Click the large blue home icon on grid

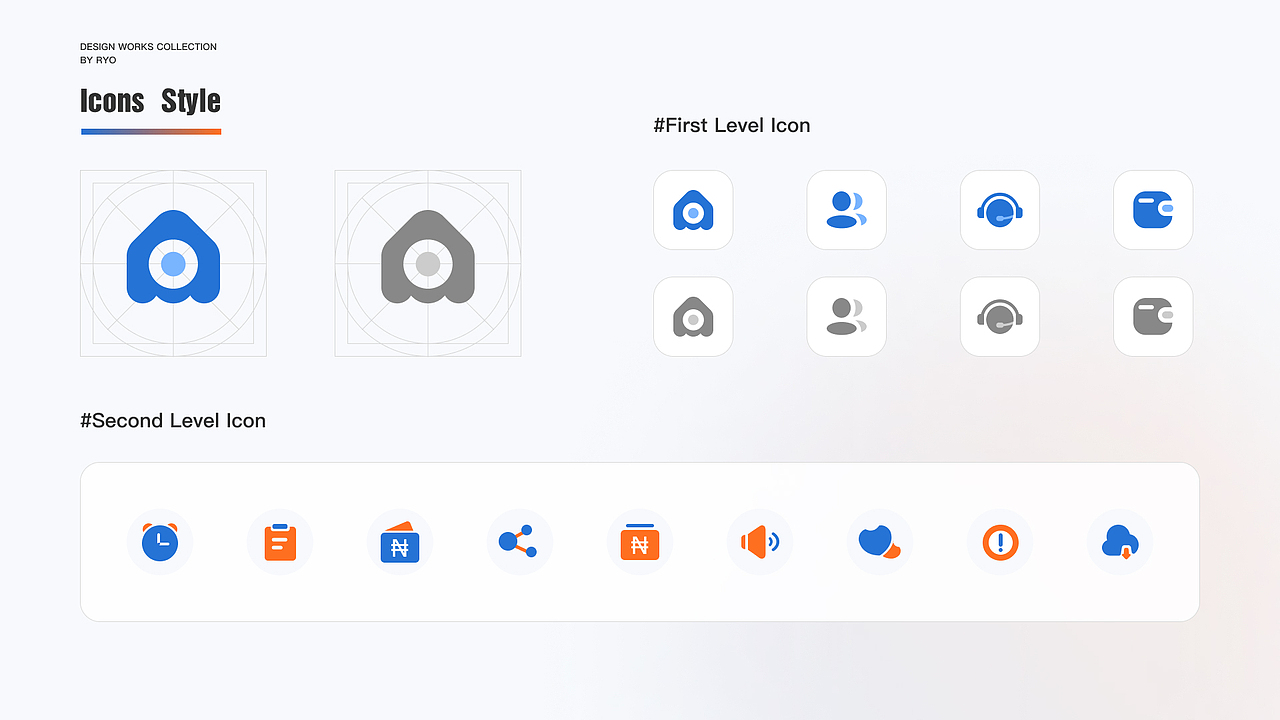pos(173,257)
